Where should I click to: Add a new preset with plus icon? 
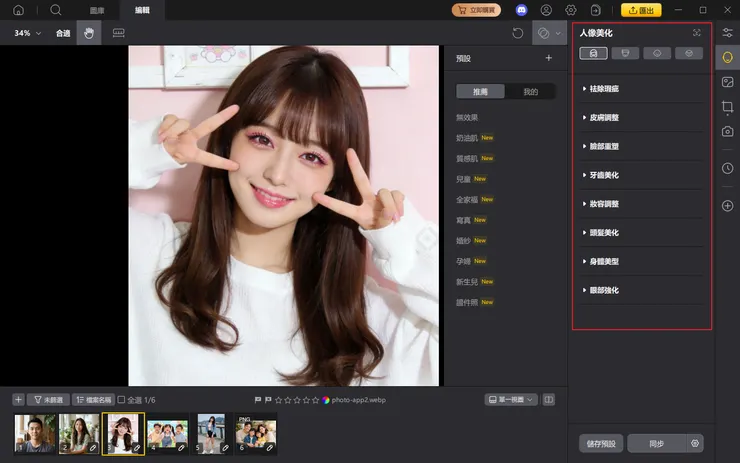(x=548, y=58)
